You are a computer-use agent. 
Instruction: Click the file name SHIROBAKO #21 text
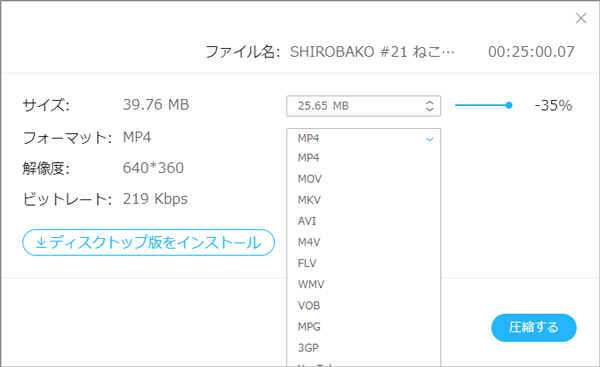tap(372, 52)
